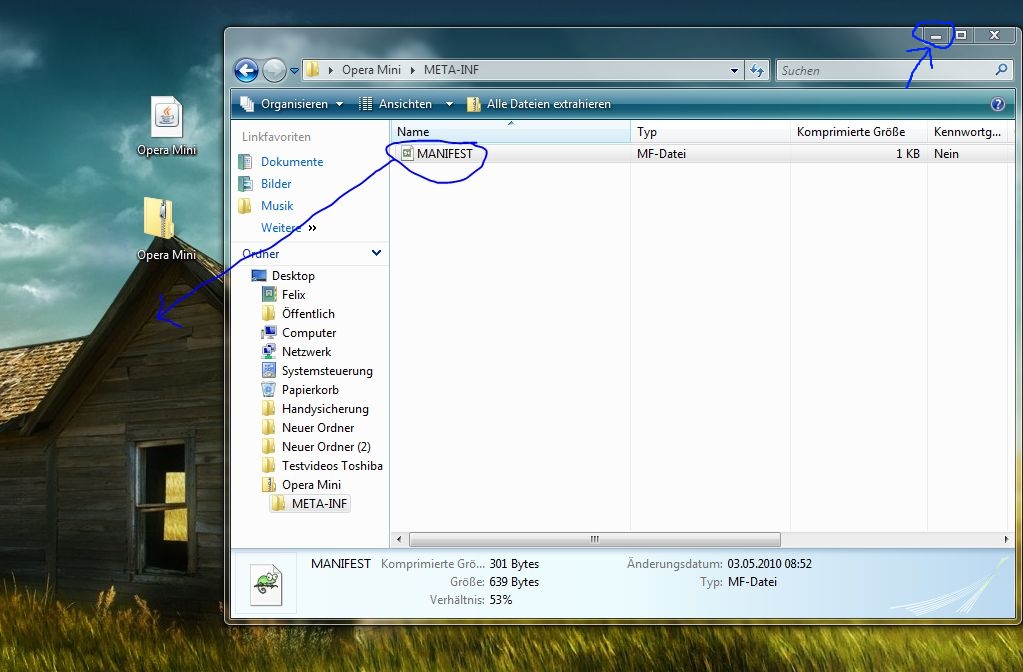Select Computer in the folder tree
Screen dimensions: 1023x672
[x=309, y=333]
